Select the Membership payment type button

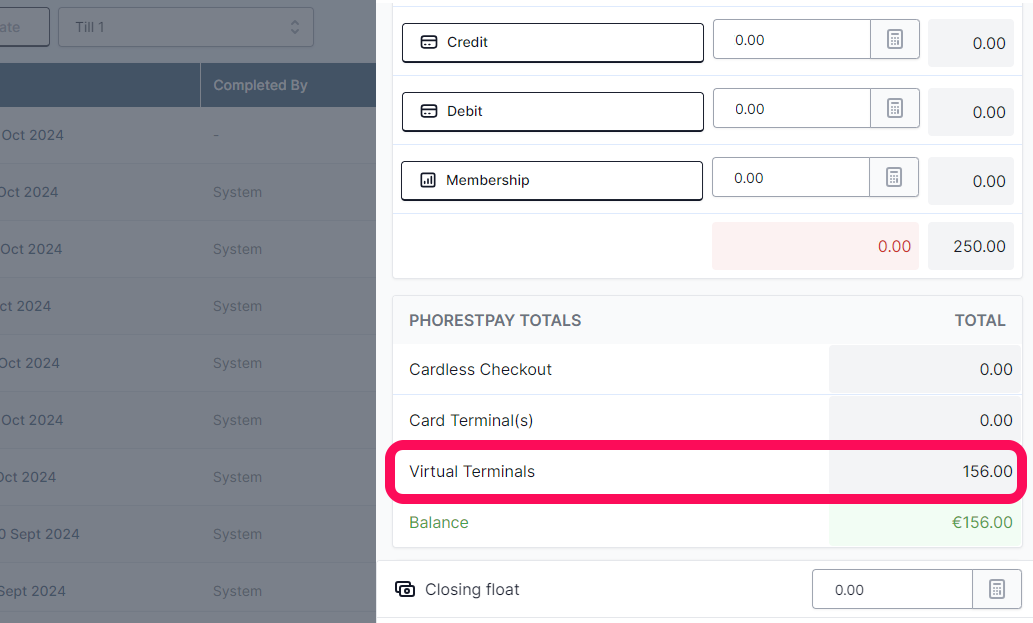click(x=552, y=180)
